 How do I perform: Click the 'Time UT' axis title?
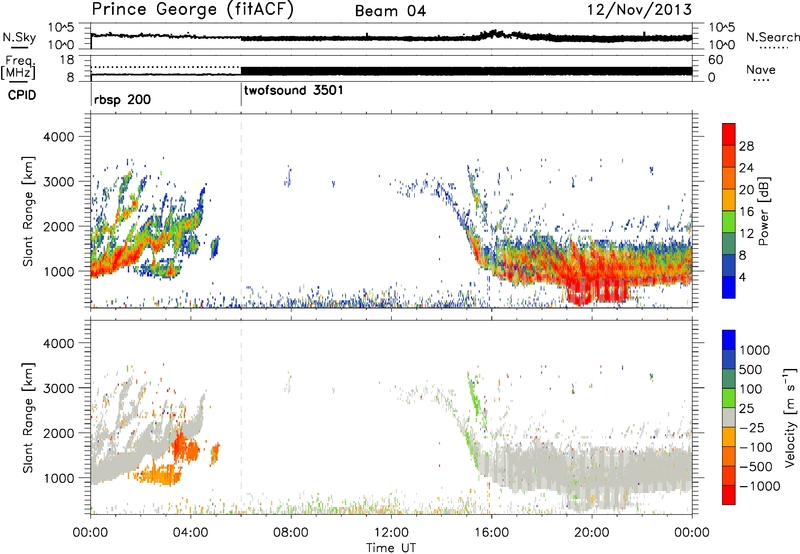(x=391, y=548)
